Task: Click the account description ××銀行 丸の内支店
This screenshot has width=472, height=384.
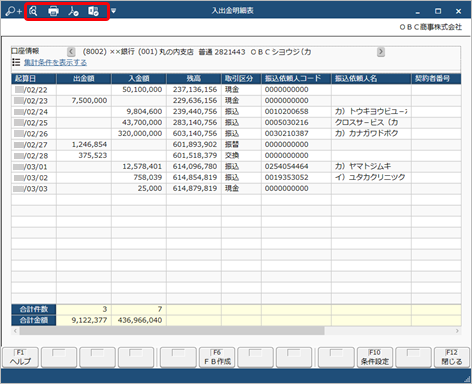Action: 197,52
